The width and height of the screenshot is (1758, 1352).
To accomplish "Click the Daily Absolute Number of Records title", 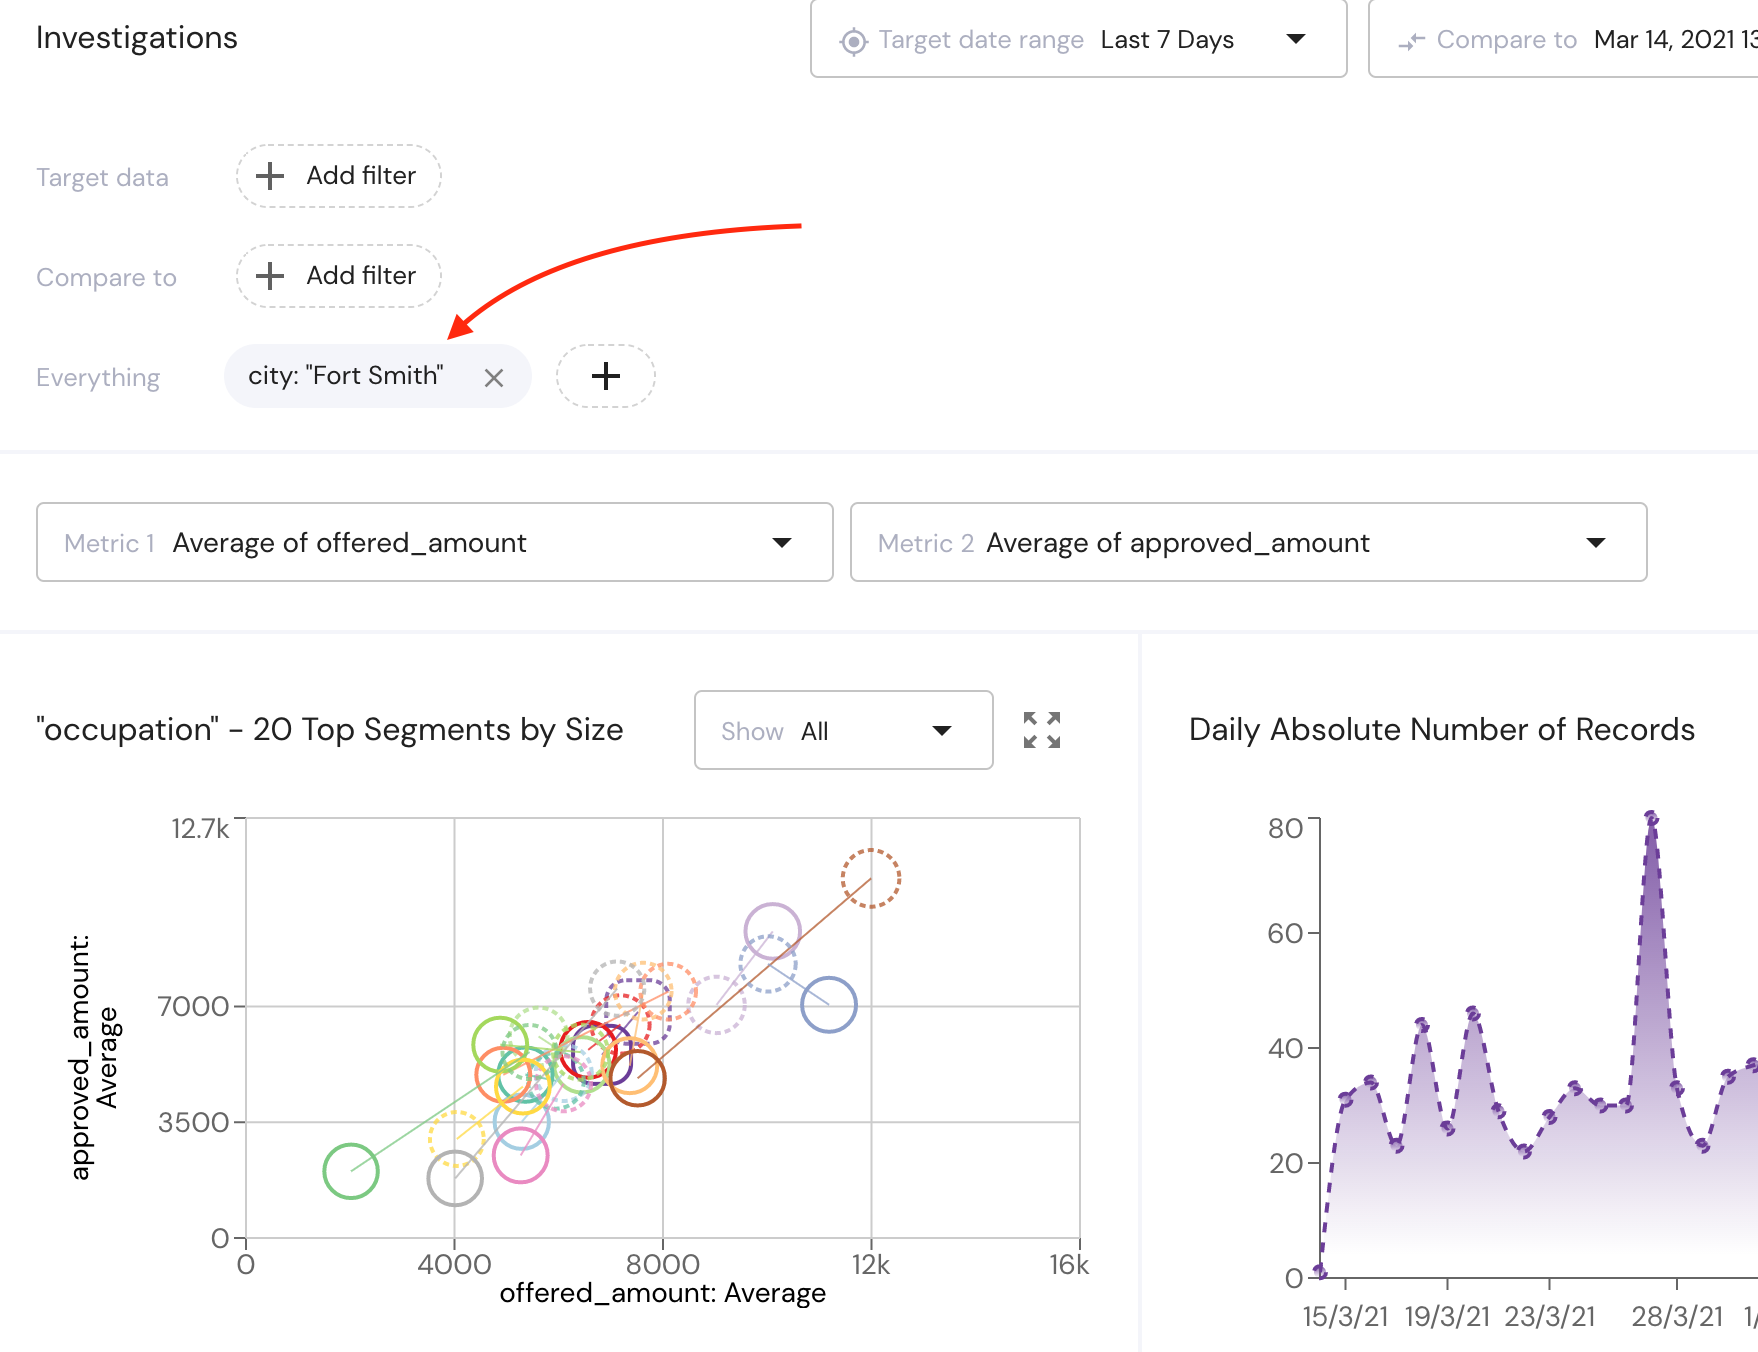I will pos(1441,730).
